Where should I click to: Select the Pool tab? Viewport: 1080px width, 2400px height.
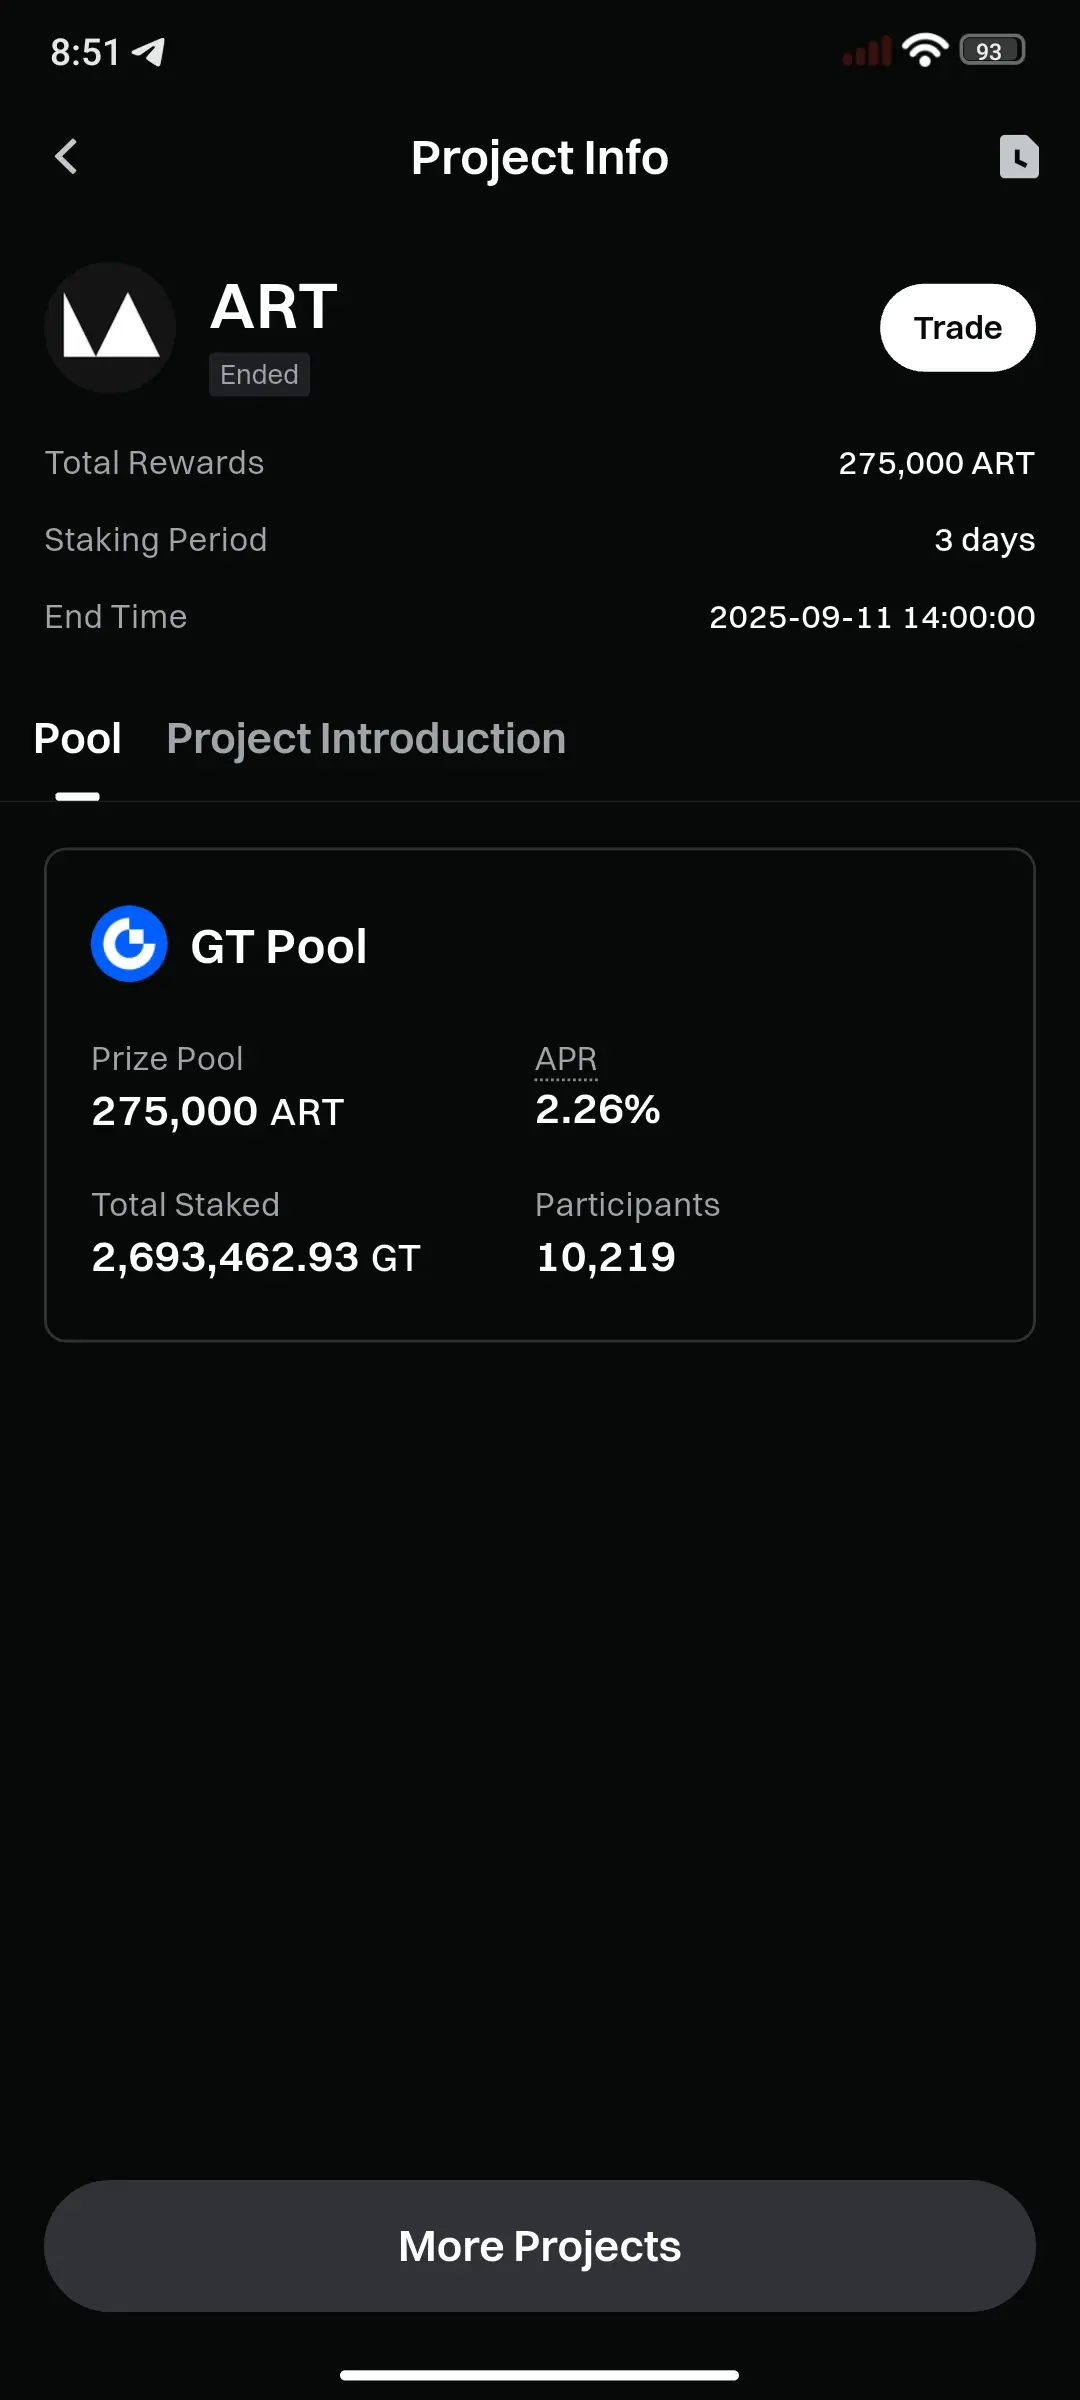point(77,739)
